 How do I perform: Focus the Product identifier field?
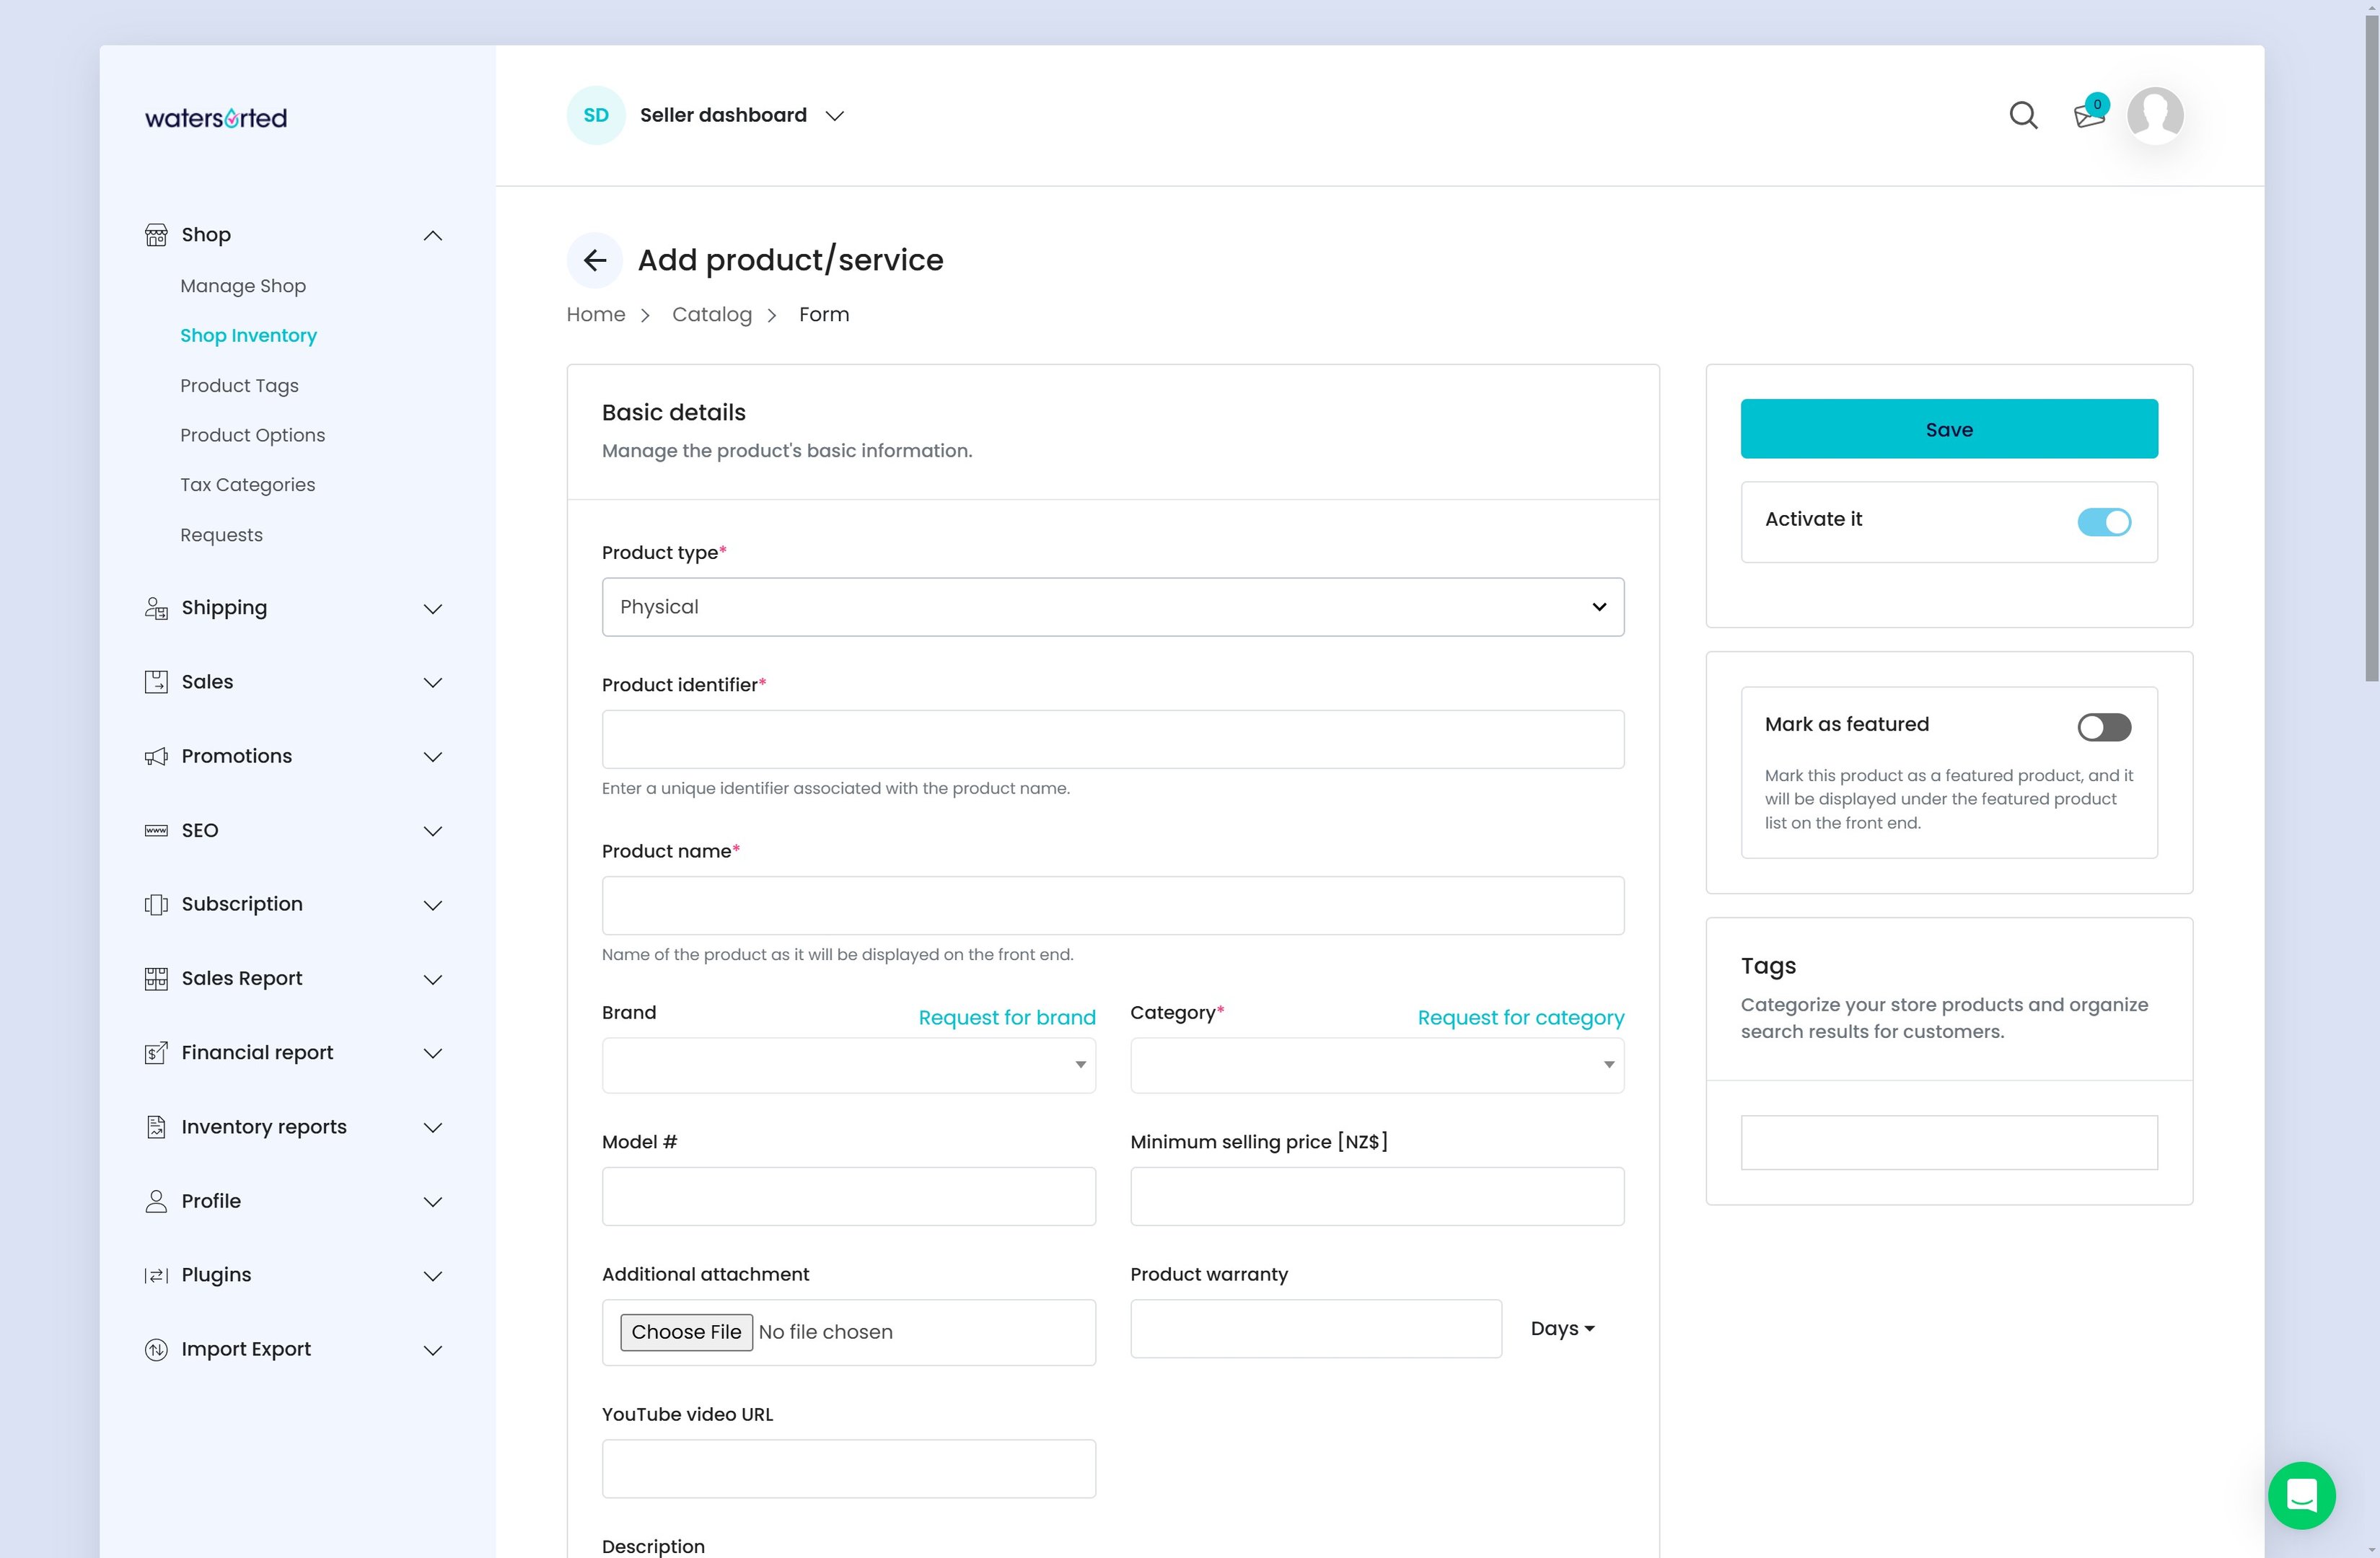point(1112,740)
